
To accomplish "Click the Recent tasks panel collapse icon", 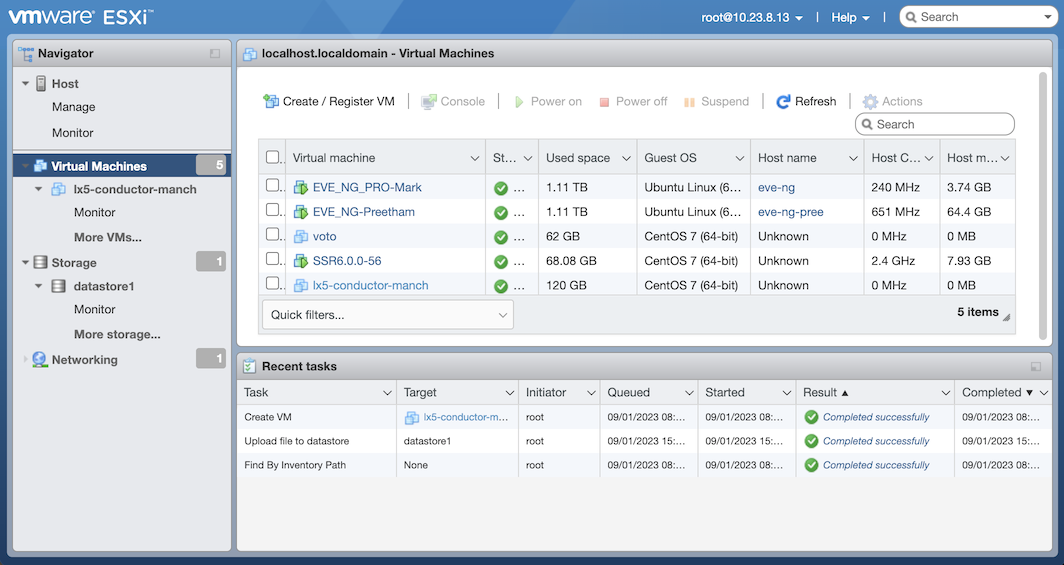I will tap(1036, 367).
